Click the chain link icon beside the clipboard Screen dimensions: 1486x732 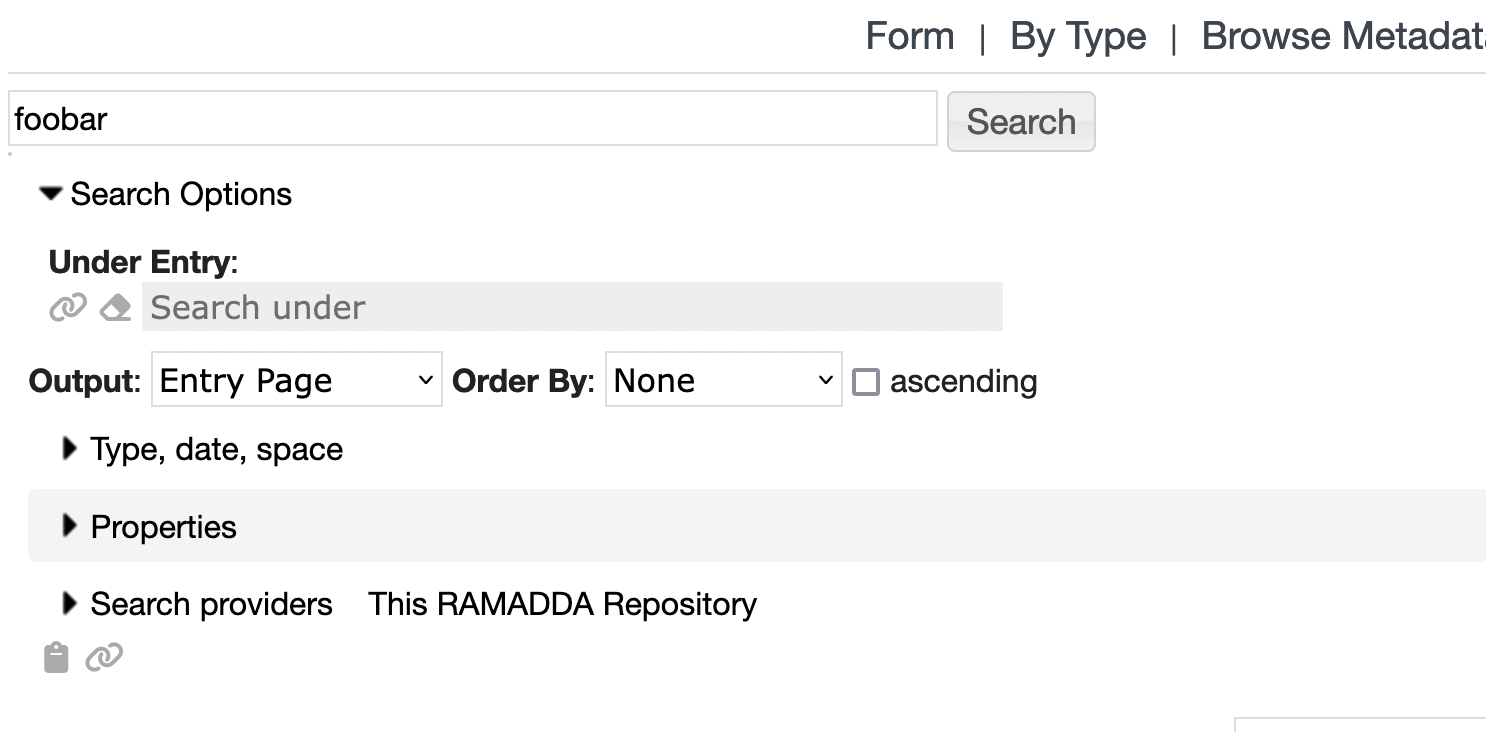click(104, 657)
